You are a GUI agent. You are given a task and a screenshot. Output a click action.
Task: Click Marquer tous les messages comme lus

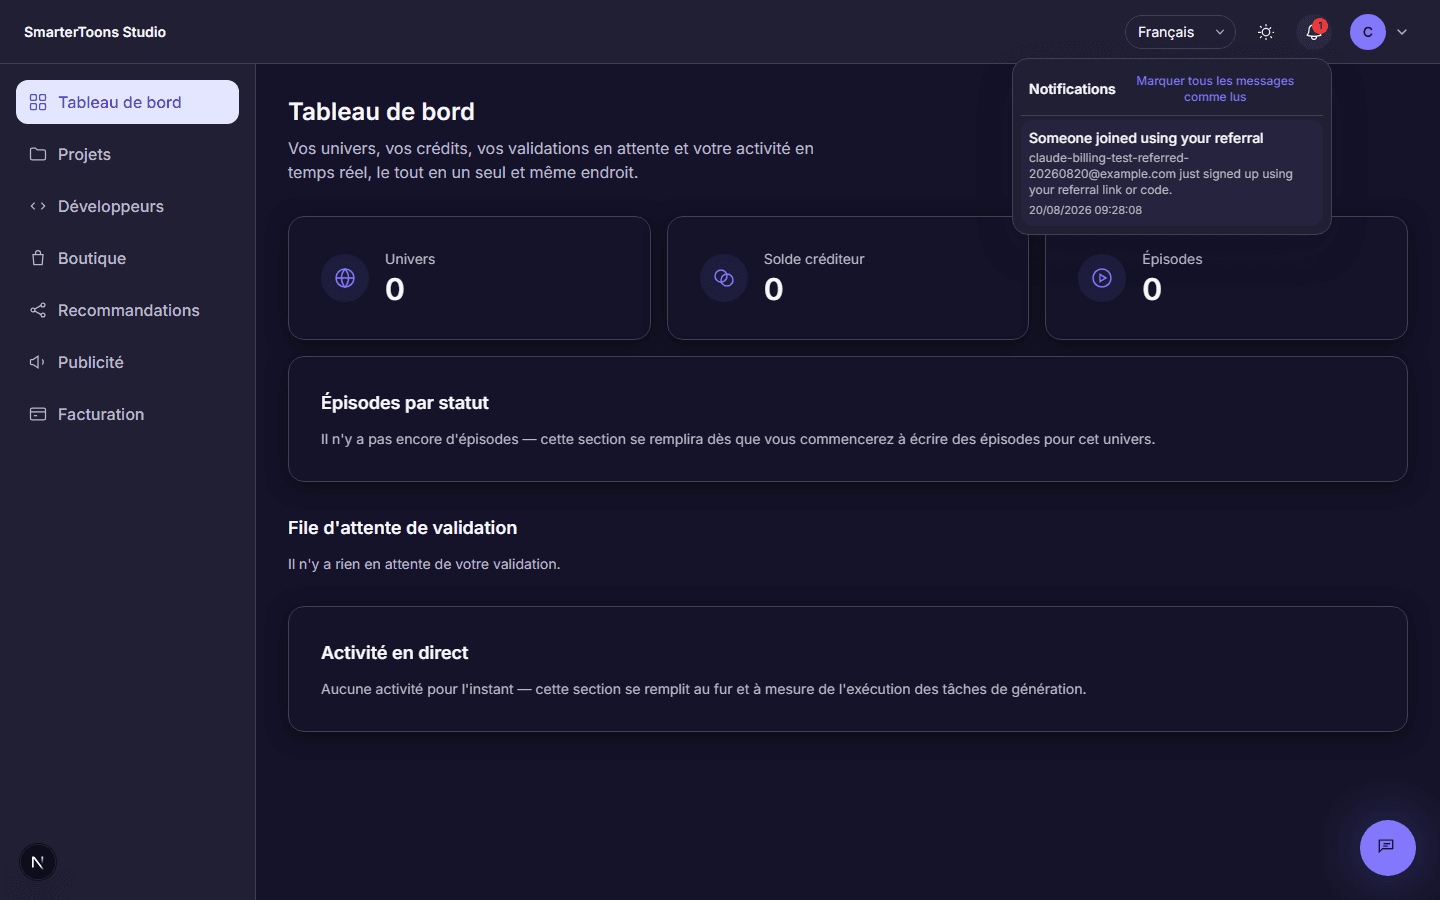pos(1215,89)
